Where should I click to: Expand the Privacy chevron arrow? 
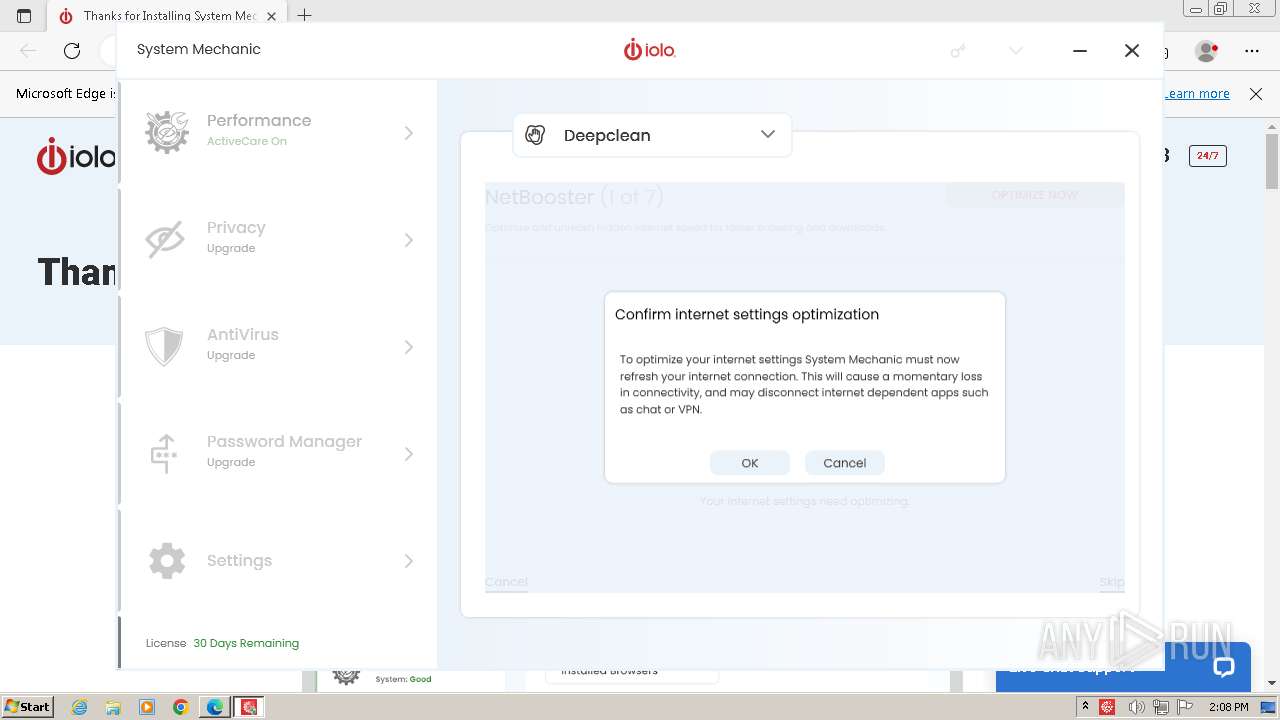click(408, 240)
